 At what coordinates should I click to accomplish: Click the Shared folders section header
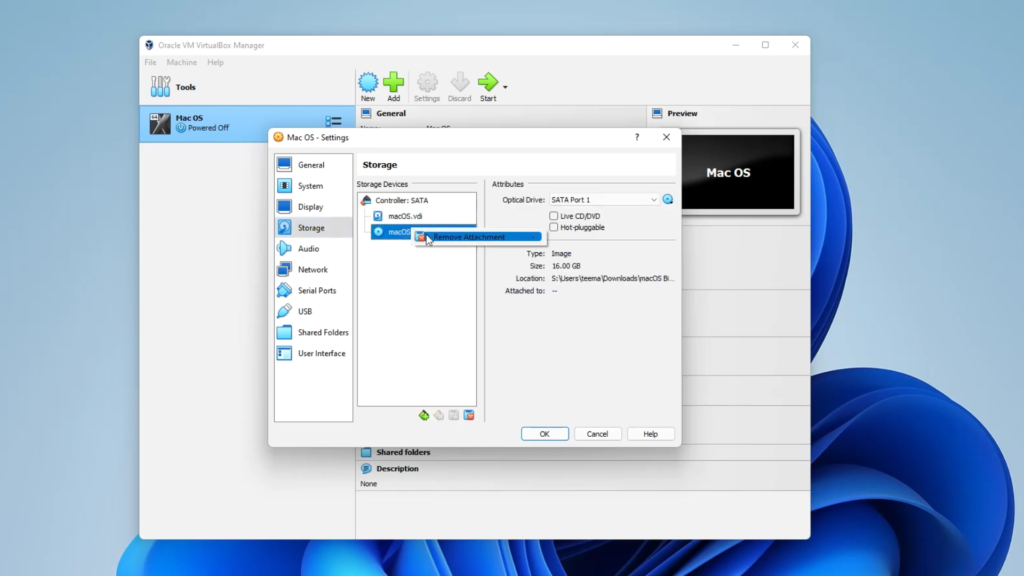coord(403,452)
